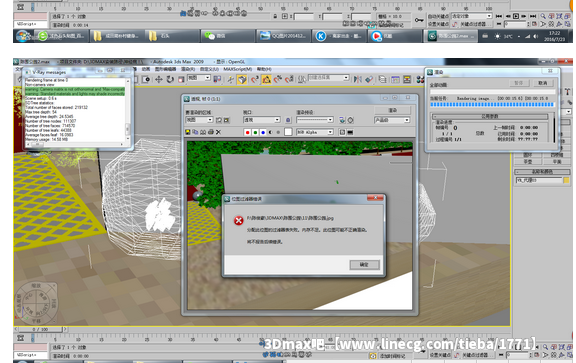Viewport: 576px width, 363px height.
Task: Open the area to render dropdown
Action: [199, 120]
